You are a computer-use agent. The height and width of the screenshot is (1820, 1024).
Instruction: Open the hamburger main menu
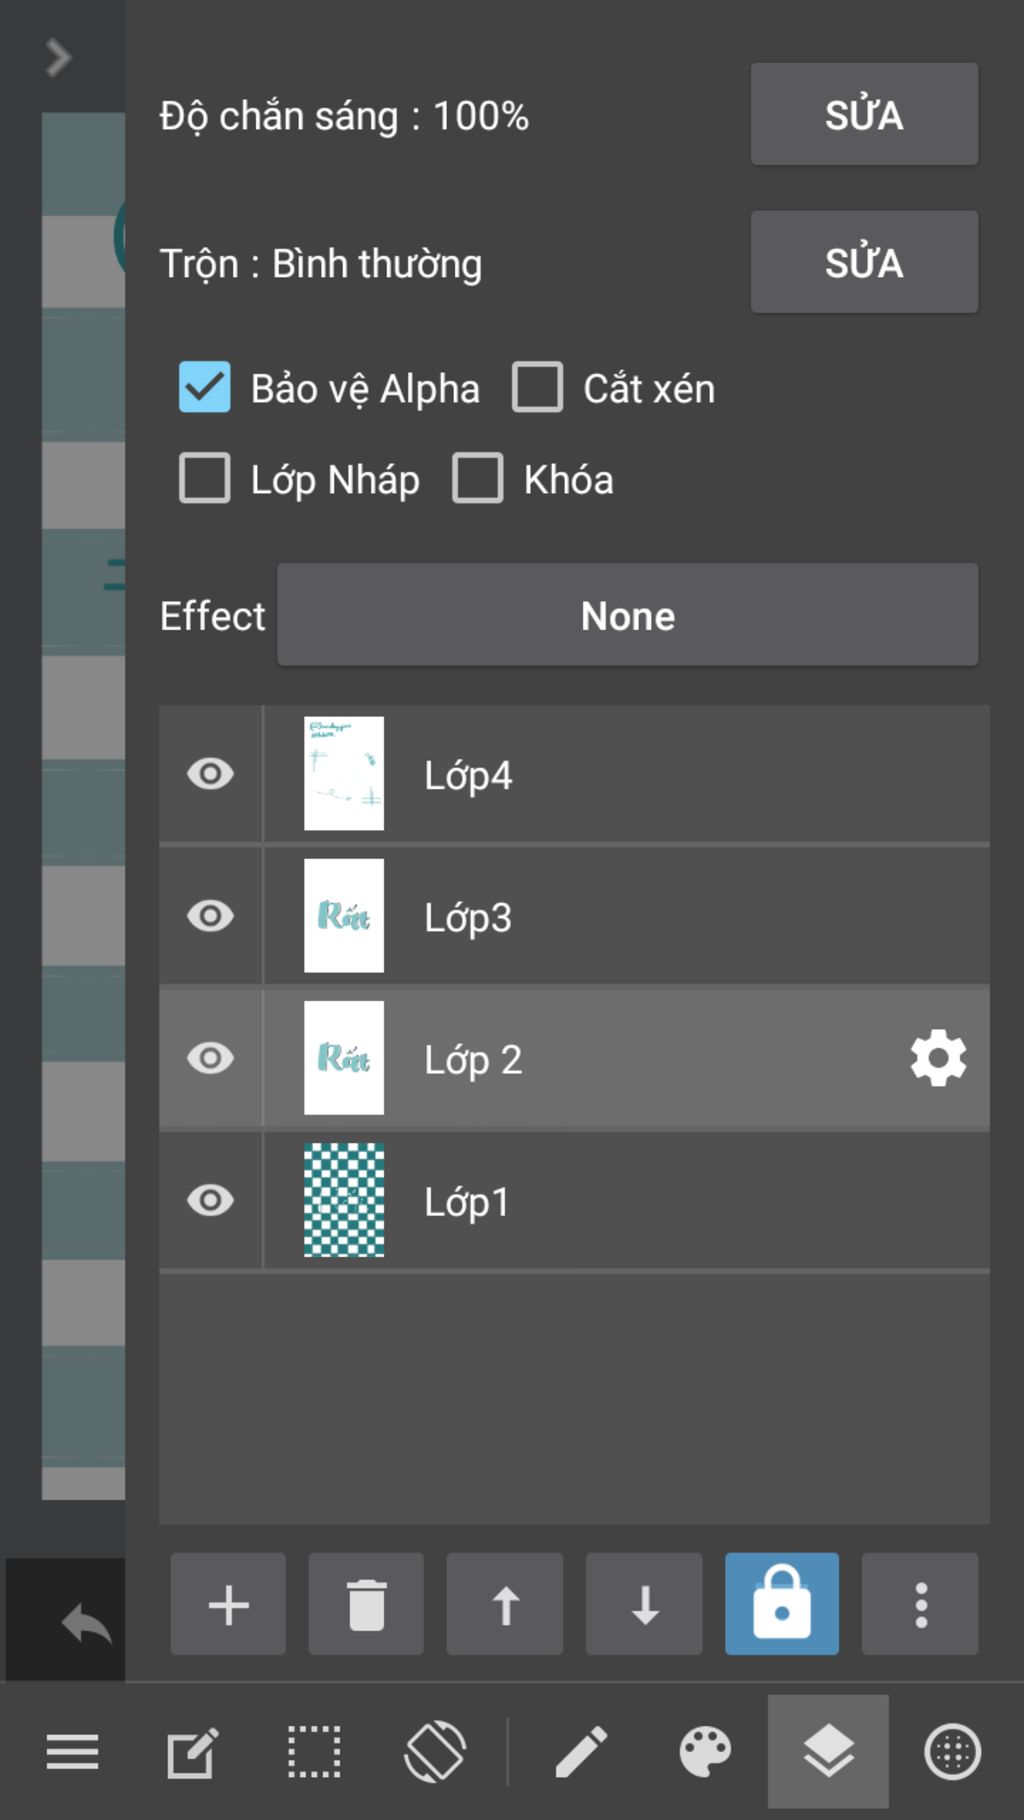coord(72,1752)
